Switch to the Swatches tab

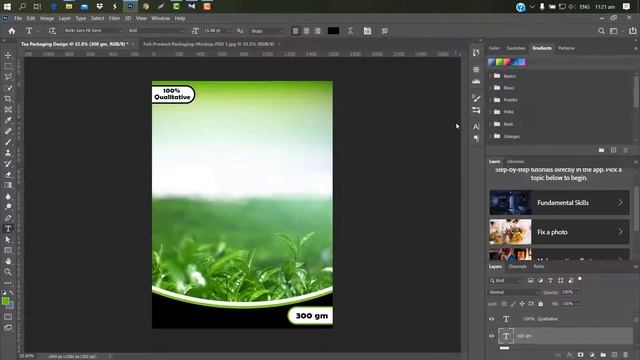(x=516, y=48)
